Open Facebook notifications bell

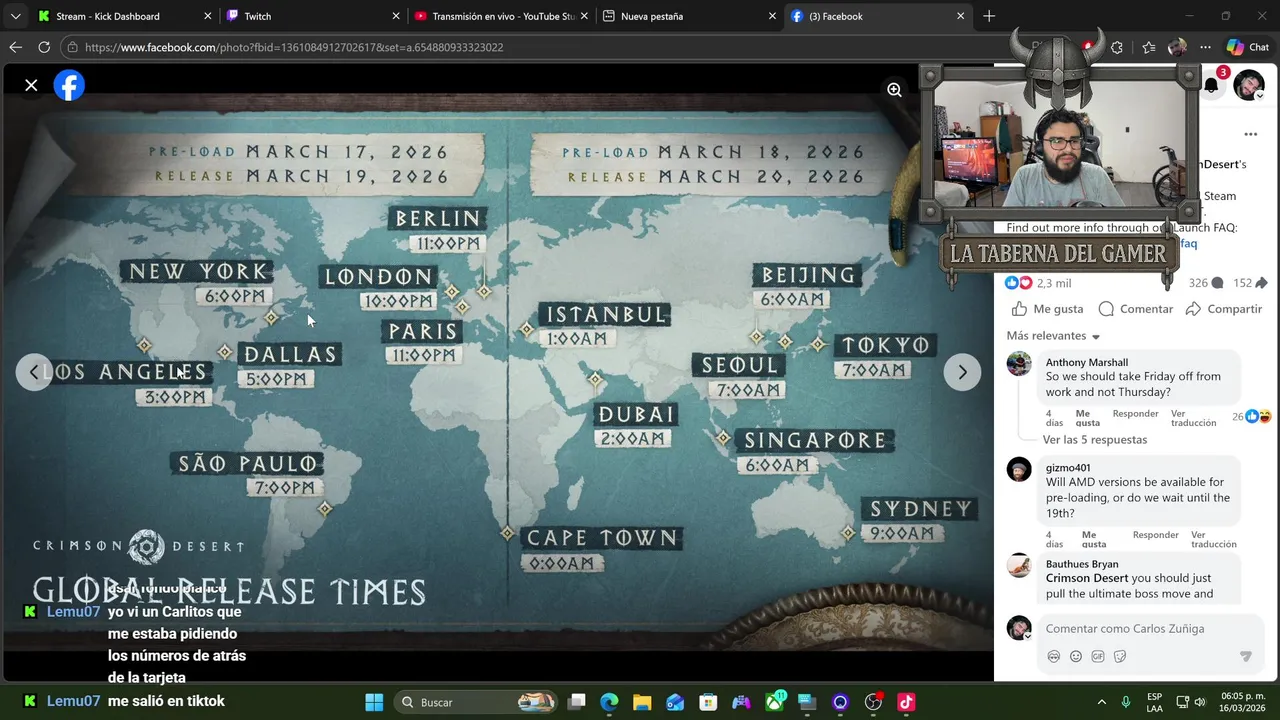(x=1211, y=85)
